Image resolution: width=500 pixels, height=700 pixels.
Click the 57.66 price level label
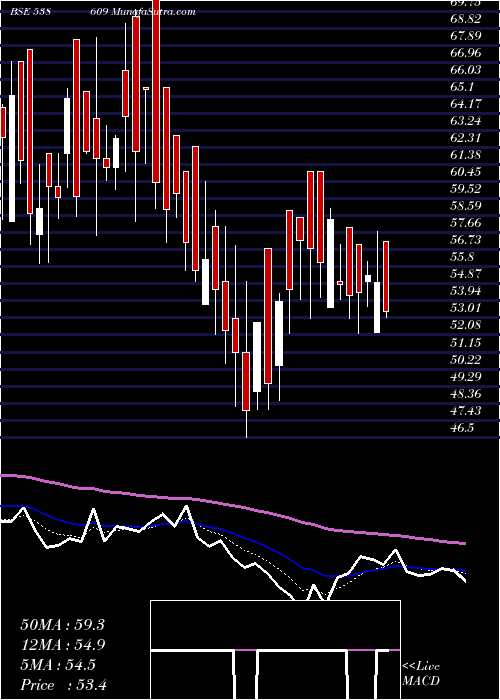[x=466, y=222]
